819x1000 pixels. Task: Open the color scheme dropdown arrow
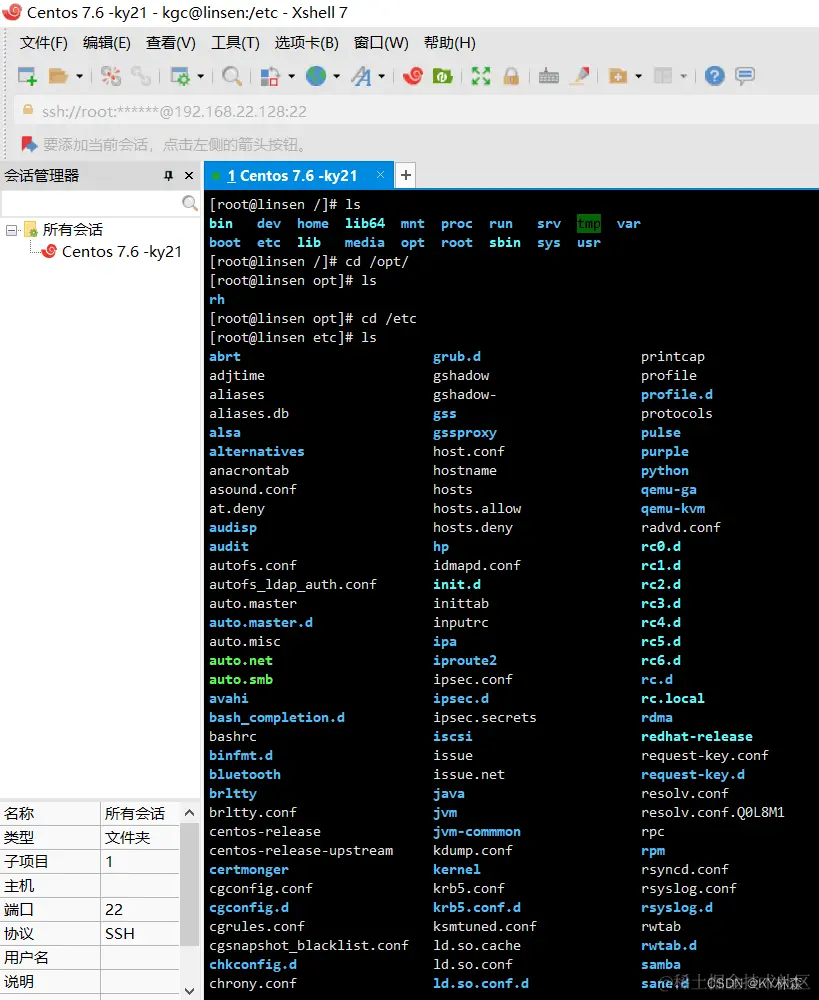coord(291,76)
